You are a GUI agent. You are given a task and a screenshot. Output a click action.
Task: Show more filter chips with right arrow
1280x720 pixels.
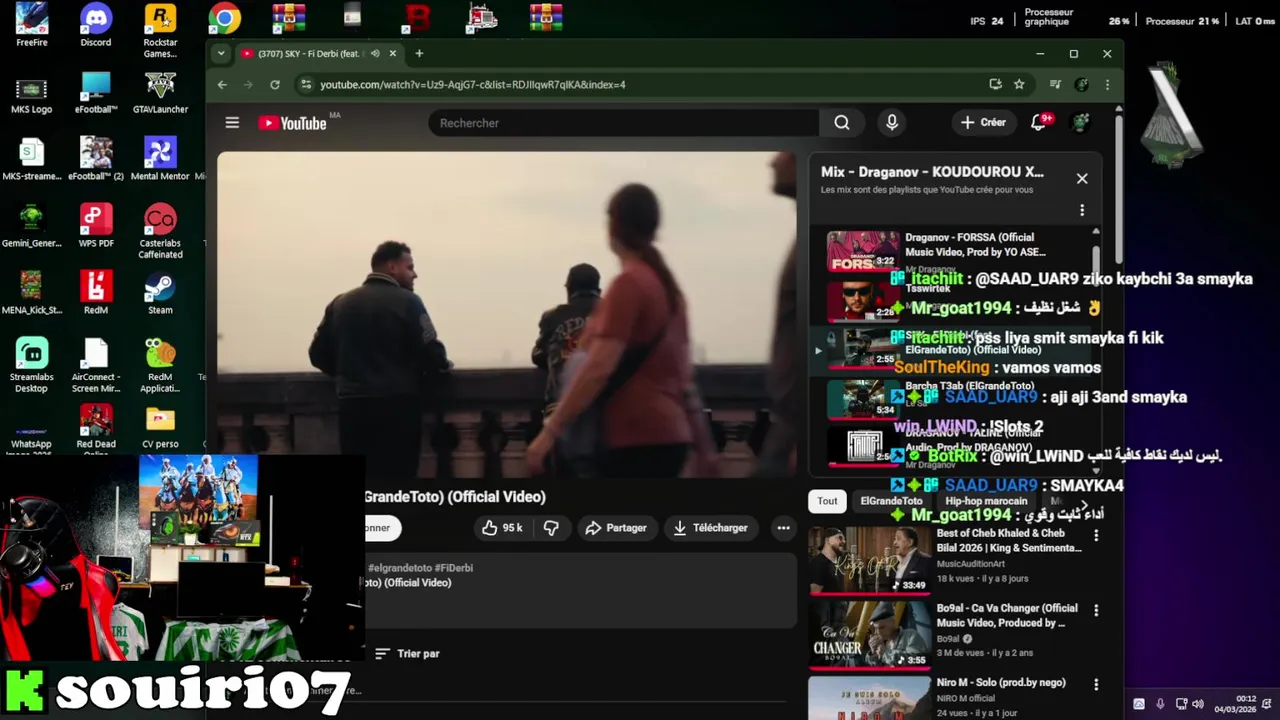pos(1085,505)
